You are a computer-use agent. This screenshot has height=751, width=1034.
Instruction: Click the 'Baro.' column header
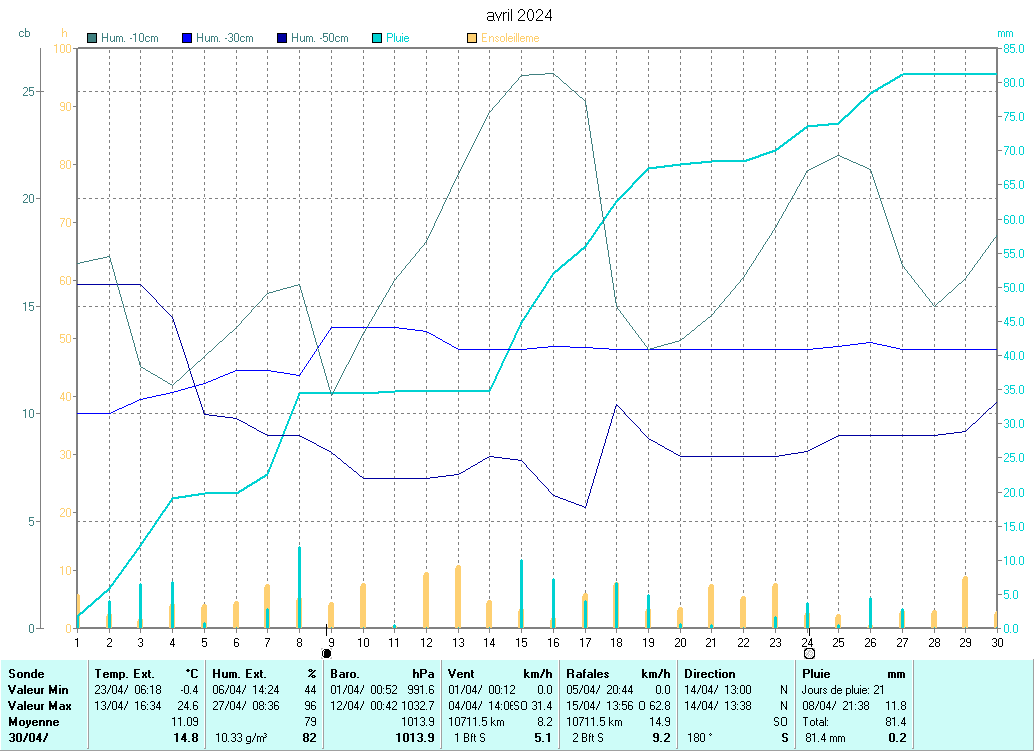[x=346, y=674]
